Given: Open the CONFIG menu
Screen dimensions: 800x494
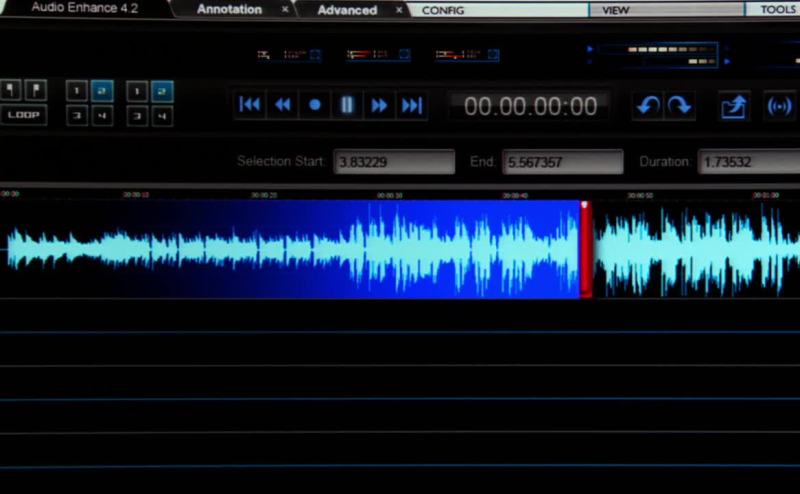Looking at the screenshot, I should point(443,10).
